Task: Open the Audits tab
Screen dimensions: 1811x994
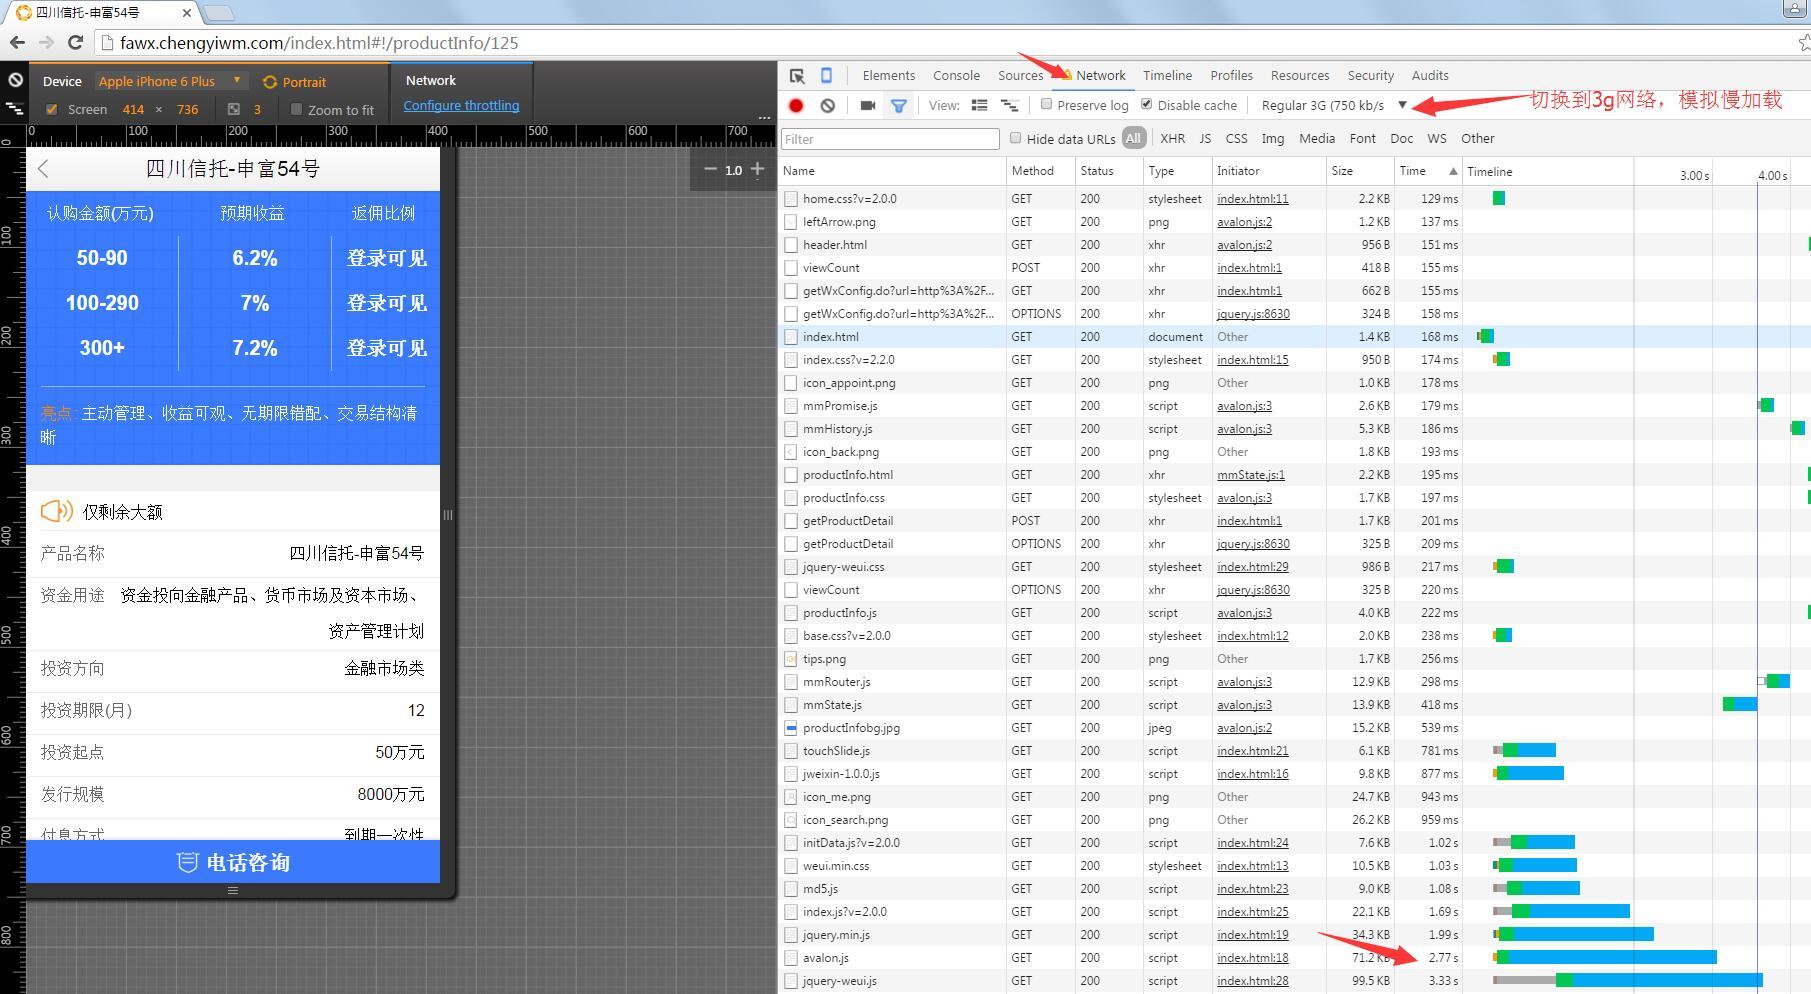Action: (x=1430, y=76)
